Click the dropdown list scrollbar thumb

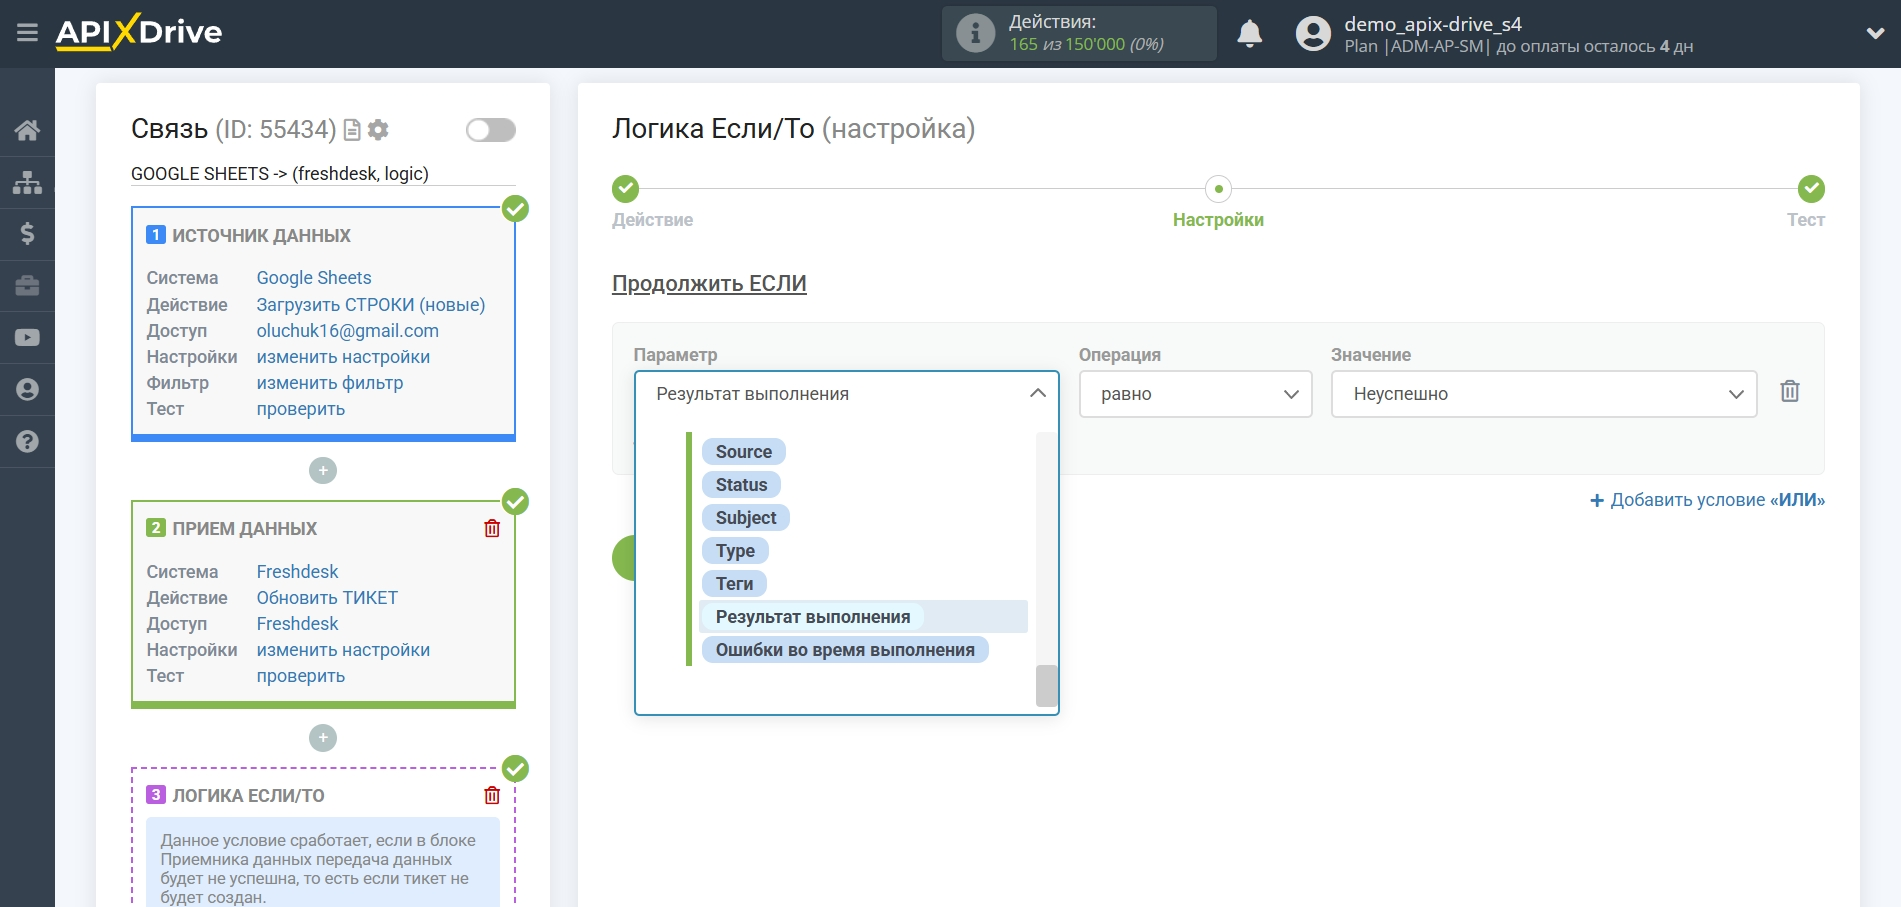click(1047, 686)
